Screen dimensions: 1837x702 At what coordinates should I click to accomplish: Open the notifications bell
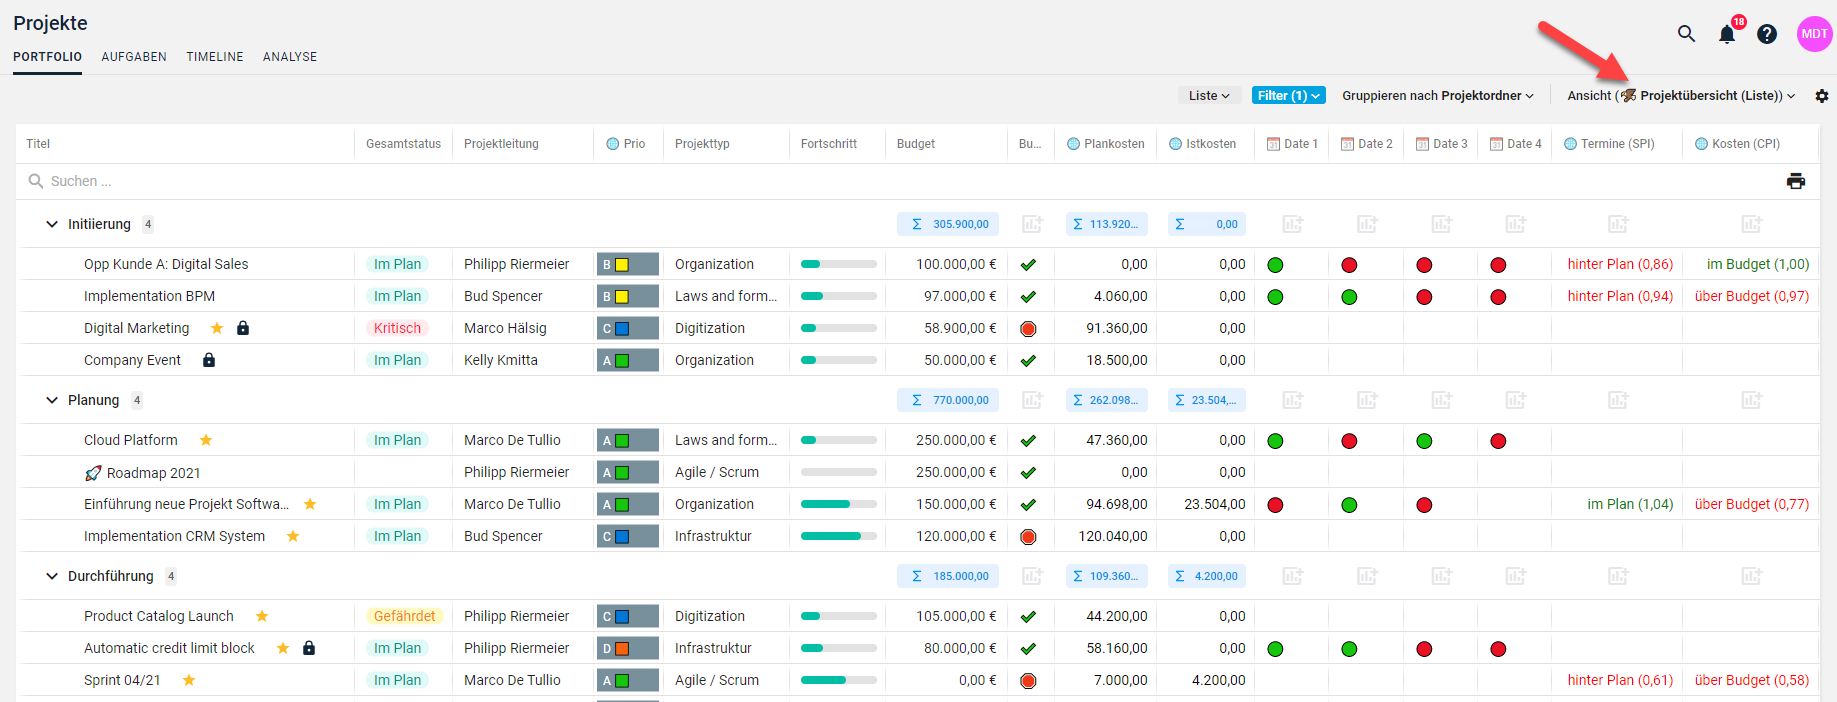tap(1727, 35)
